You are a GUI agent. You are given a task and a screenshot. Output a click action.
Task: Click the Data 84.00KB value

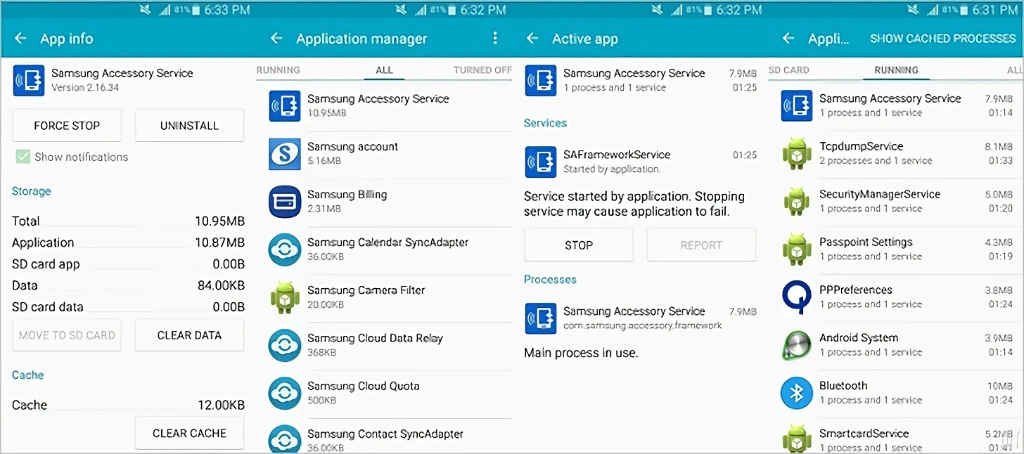pos(221,285)
